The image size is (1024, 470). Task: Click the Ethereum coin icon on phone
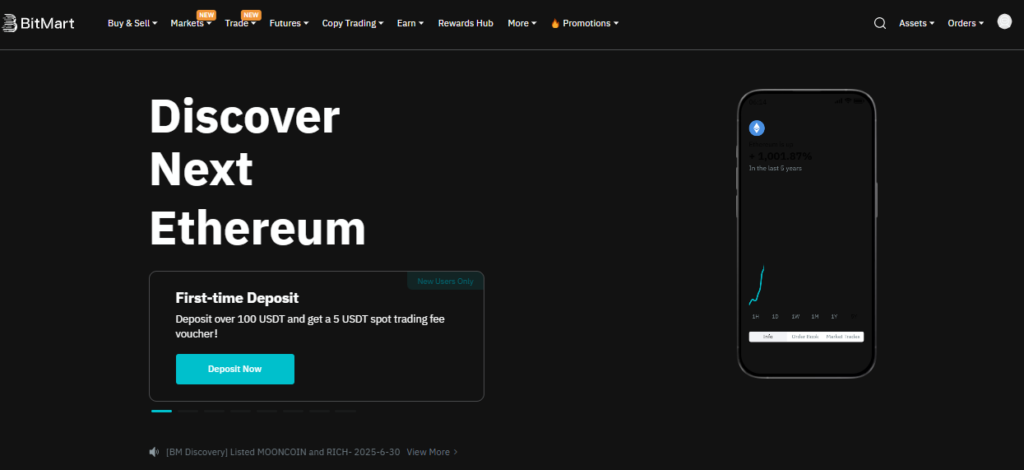(x=757, y=128)
